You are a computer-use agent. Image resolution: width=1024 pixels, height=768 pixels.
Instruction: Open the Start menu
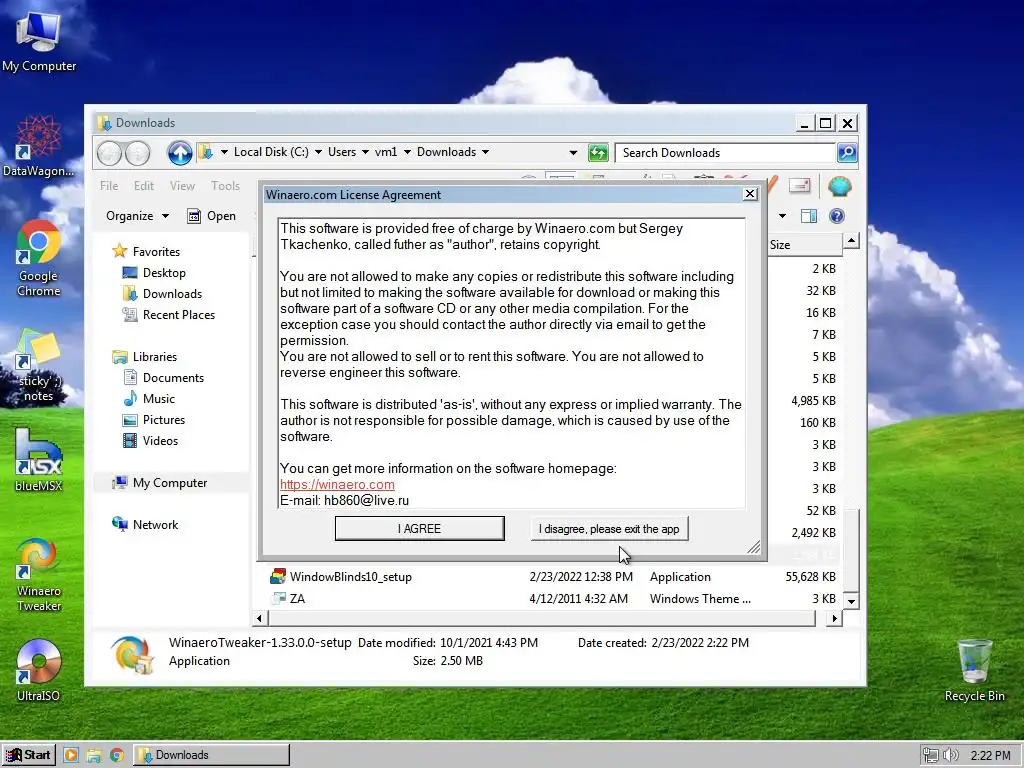28,755
